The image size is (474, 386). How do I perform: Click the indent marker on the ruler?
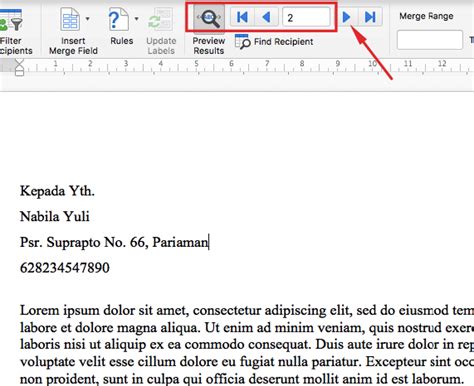click(x=19, y=67)
